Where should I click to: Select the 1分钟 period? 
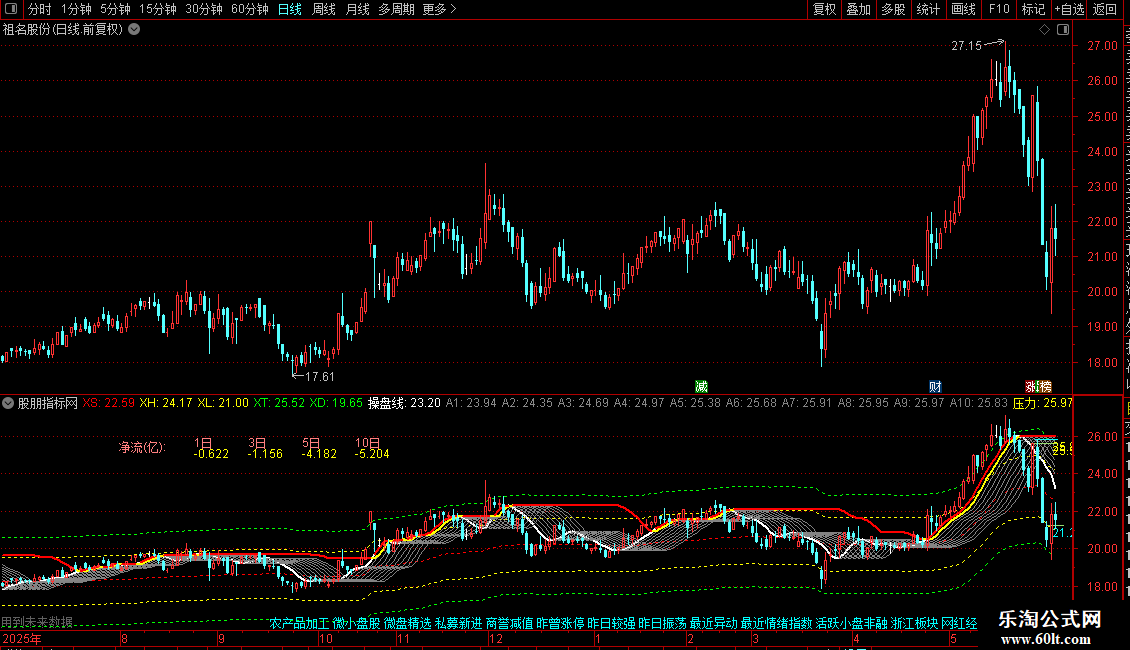[76, 9]
